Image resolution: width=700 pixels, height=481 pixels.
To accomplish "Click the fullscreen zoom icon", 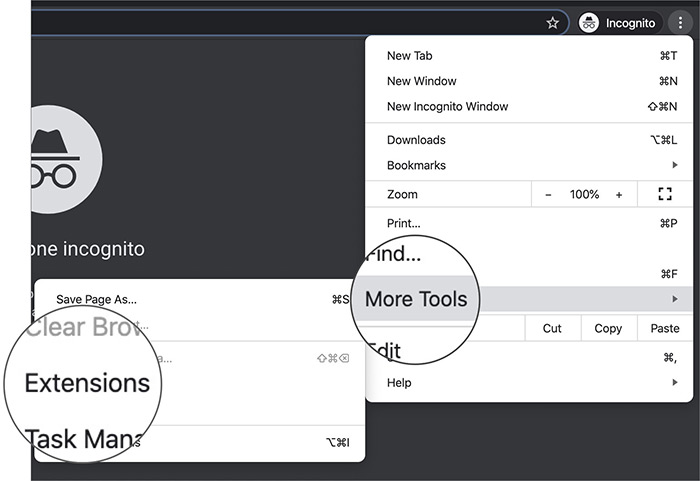I will click(x=665, y=195).
